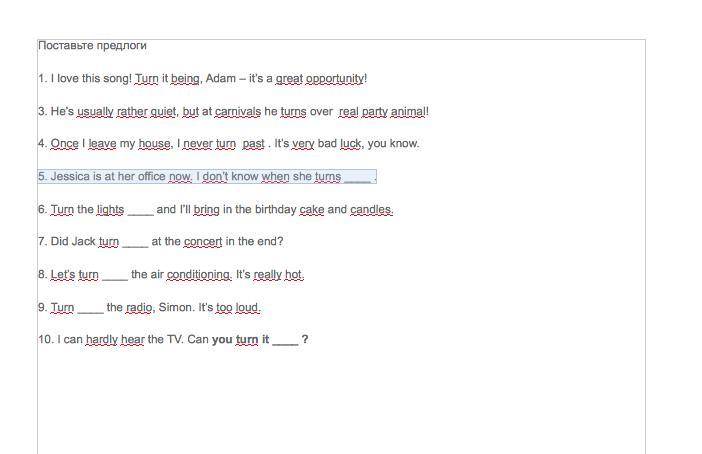This screenshot has width=702, height=454.
Task: Click the blank in sentence 10 about the TV
Action: (285, 341)
